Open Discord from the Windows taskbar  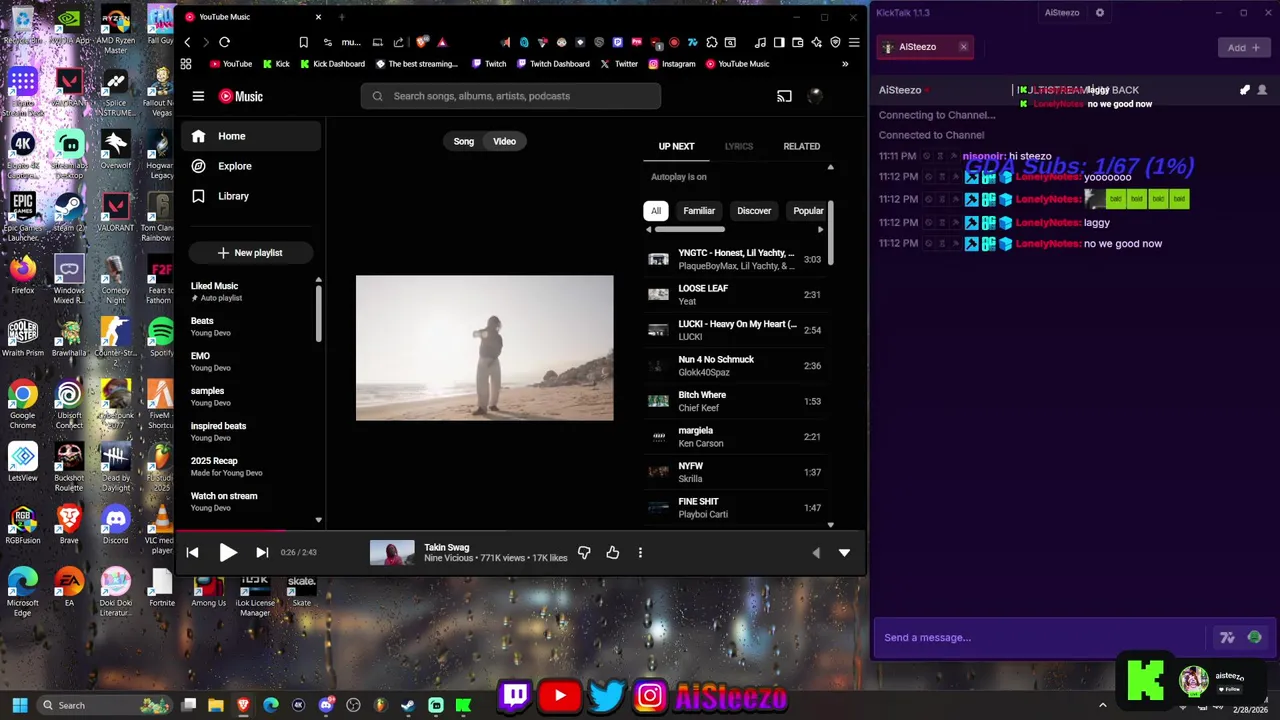pos(326,705)
